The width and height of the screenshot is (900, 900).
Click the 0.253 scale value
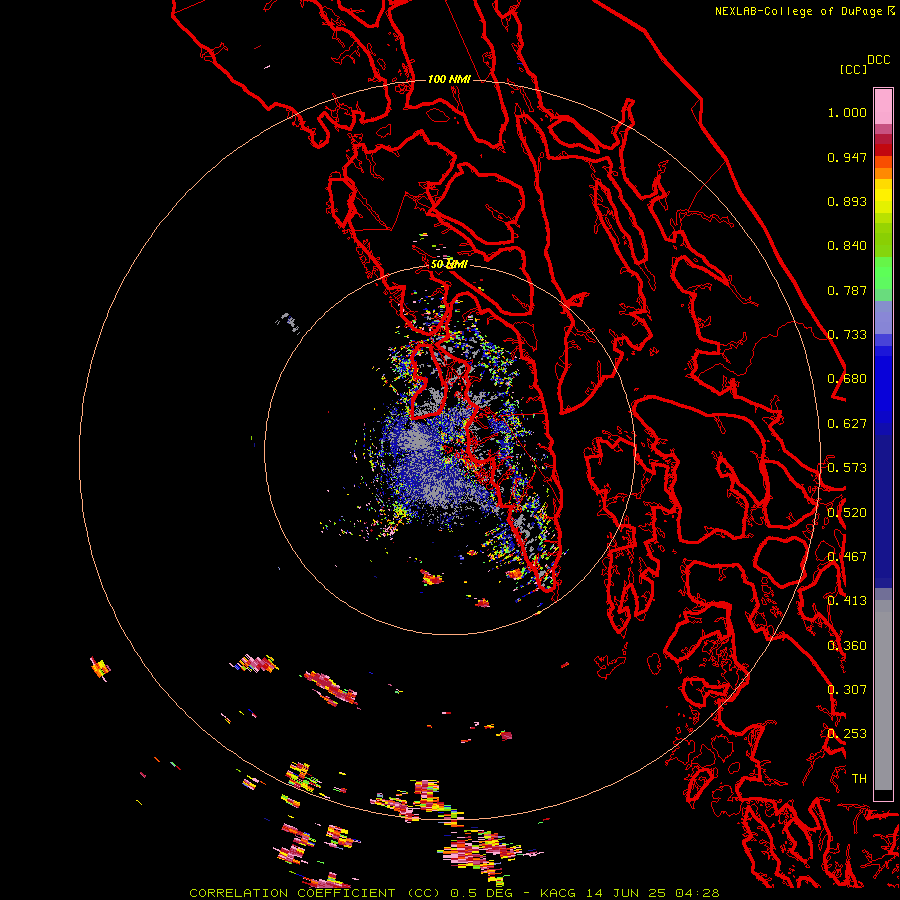pyautogui.click(x=847, y=734)
